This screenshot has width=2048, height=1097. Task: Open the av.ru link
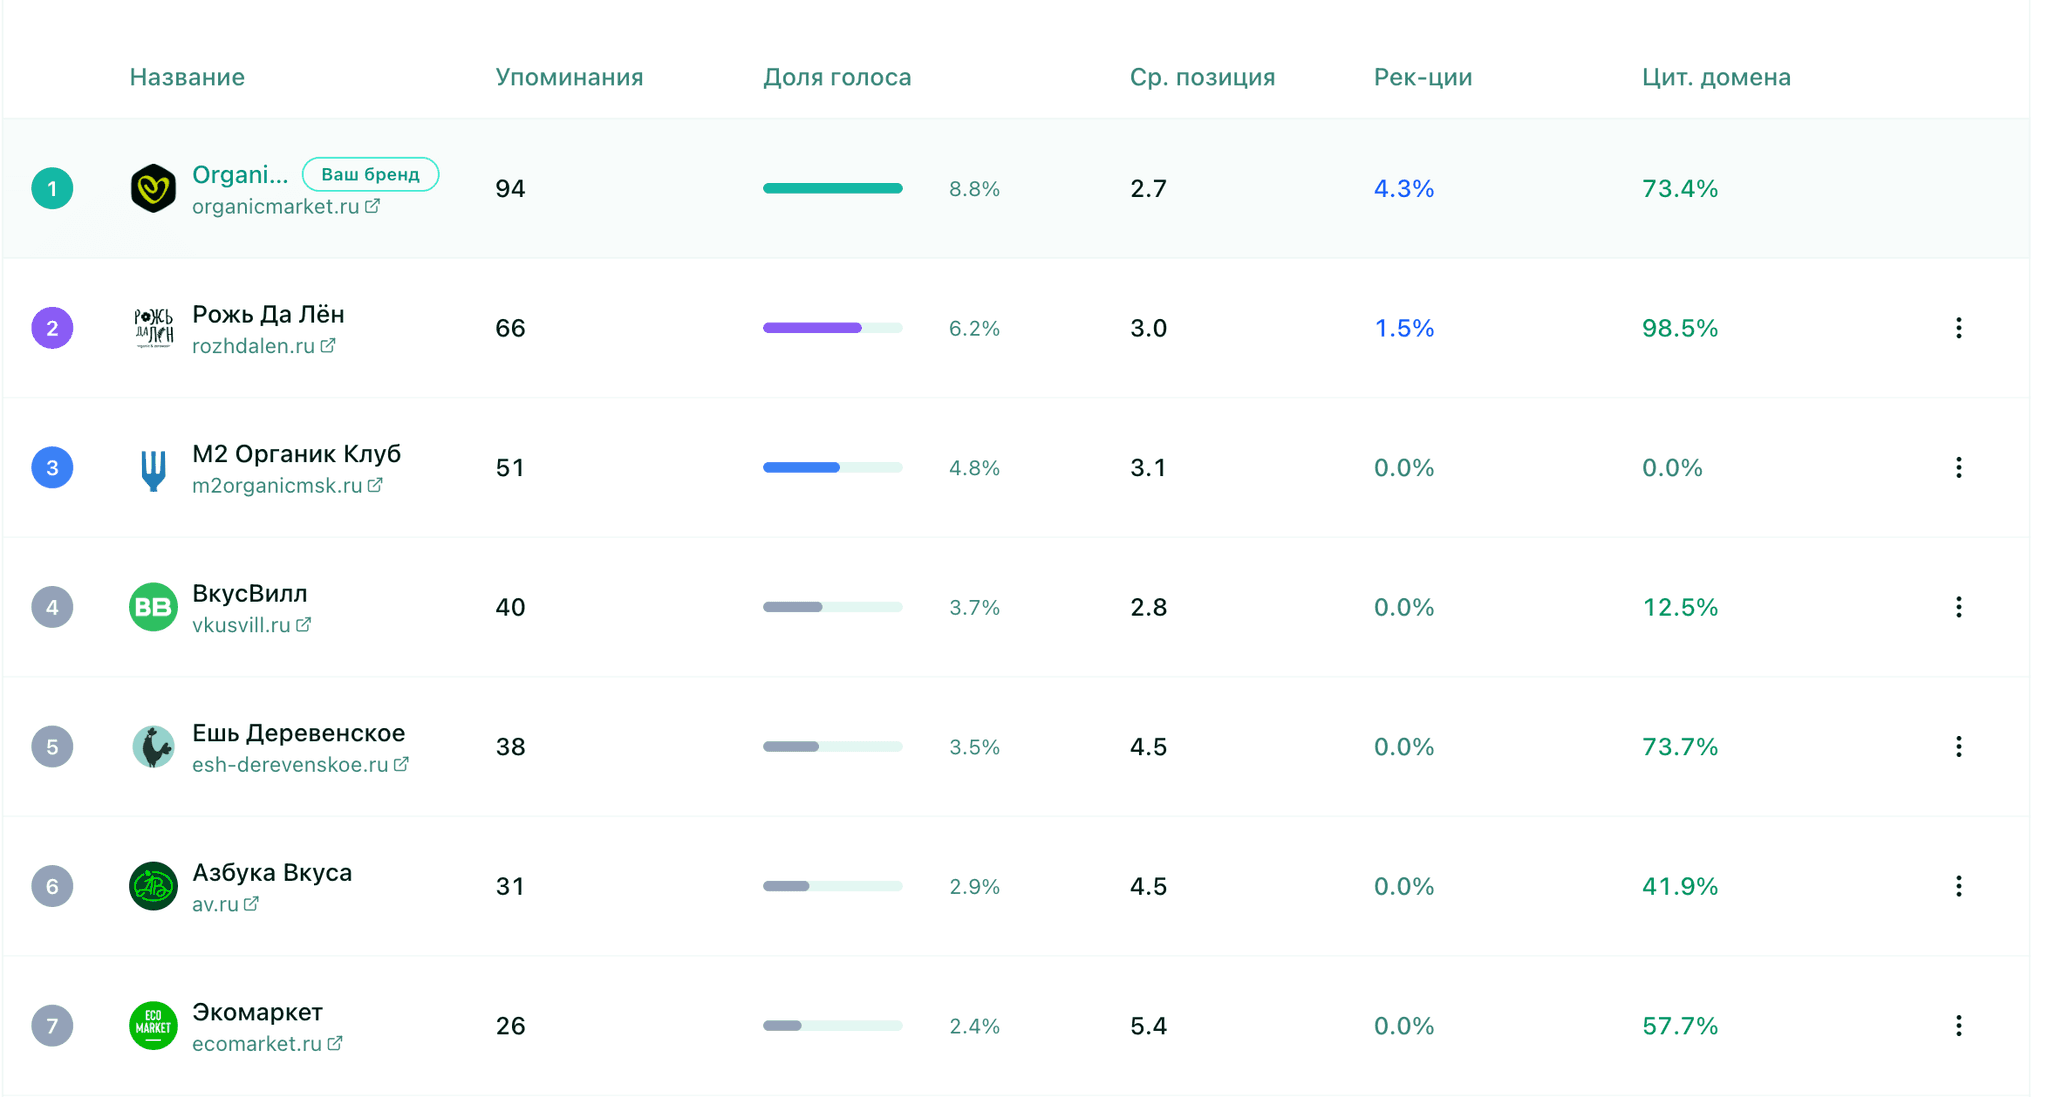(216, 904)
